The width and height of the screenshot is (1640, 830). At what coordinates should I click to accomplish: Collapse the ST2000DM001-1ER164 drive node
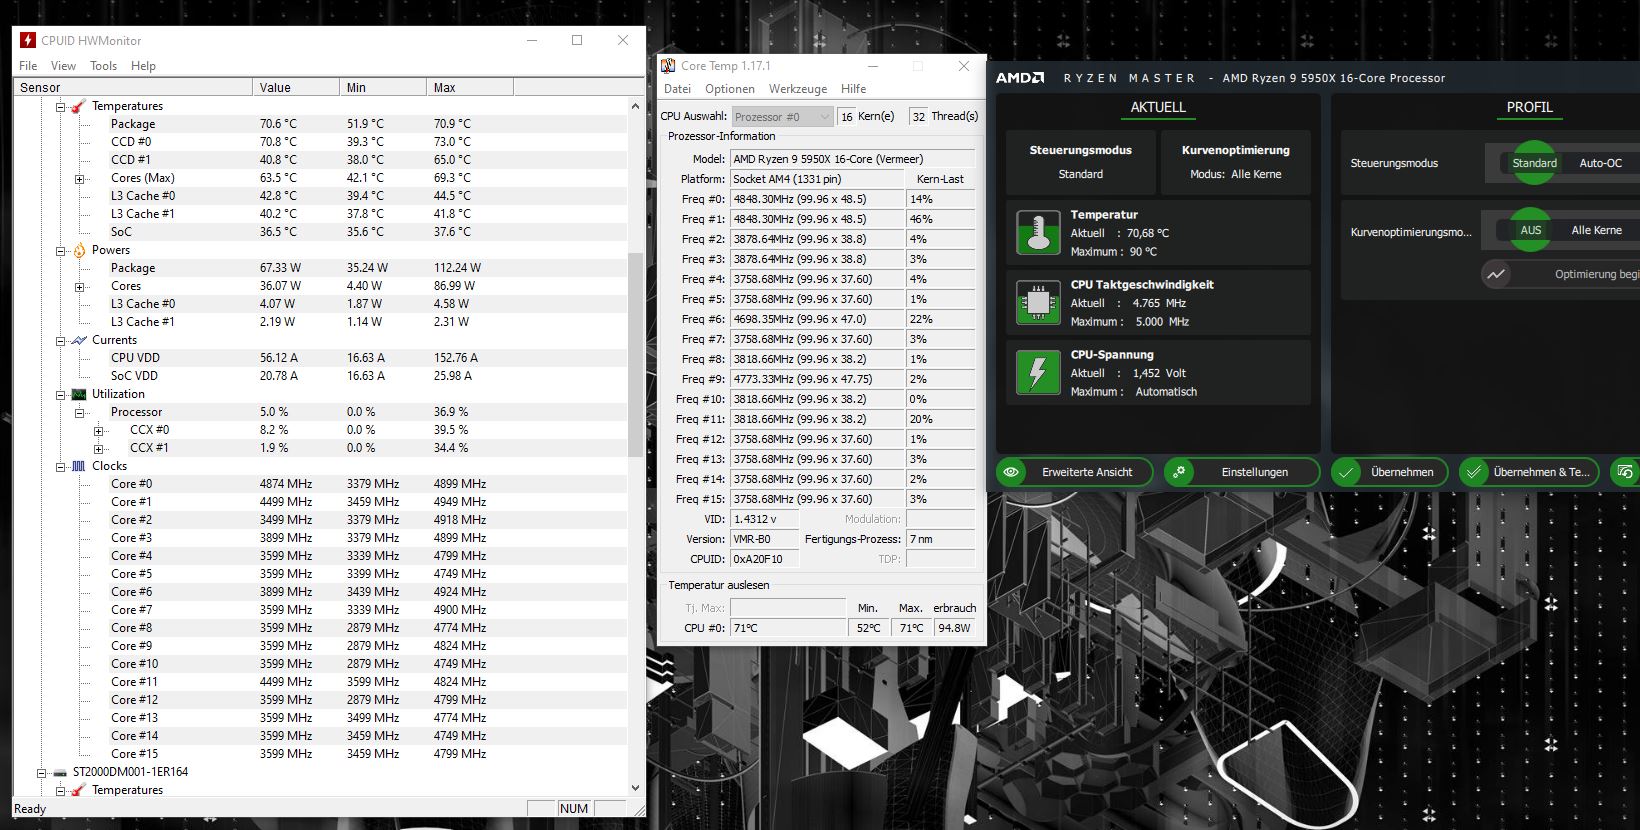pyautogui.click(x=41, y=772)
